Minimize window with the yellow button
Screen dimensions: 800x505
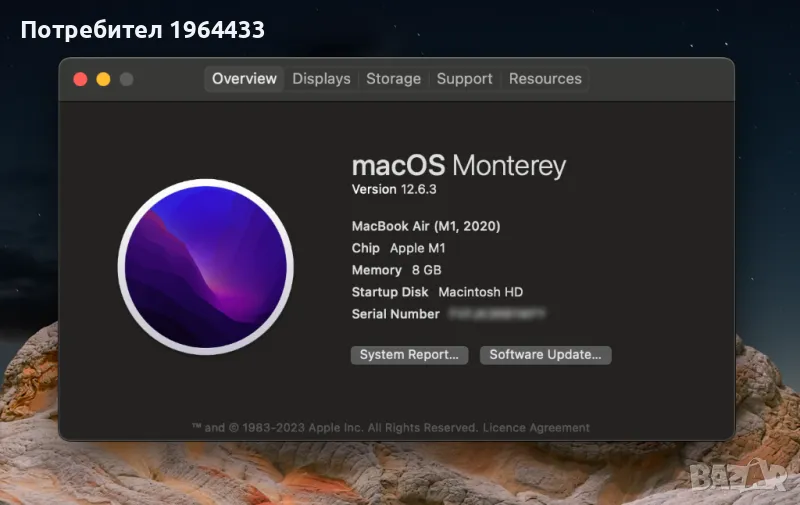pyautogui.click(x=103, y=79)
